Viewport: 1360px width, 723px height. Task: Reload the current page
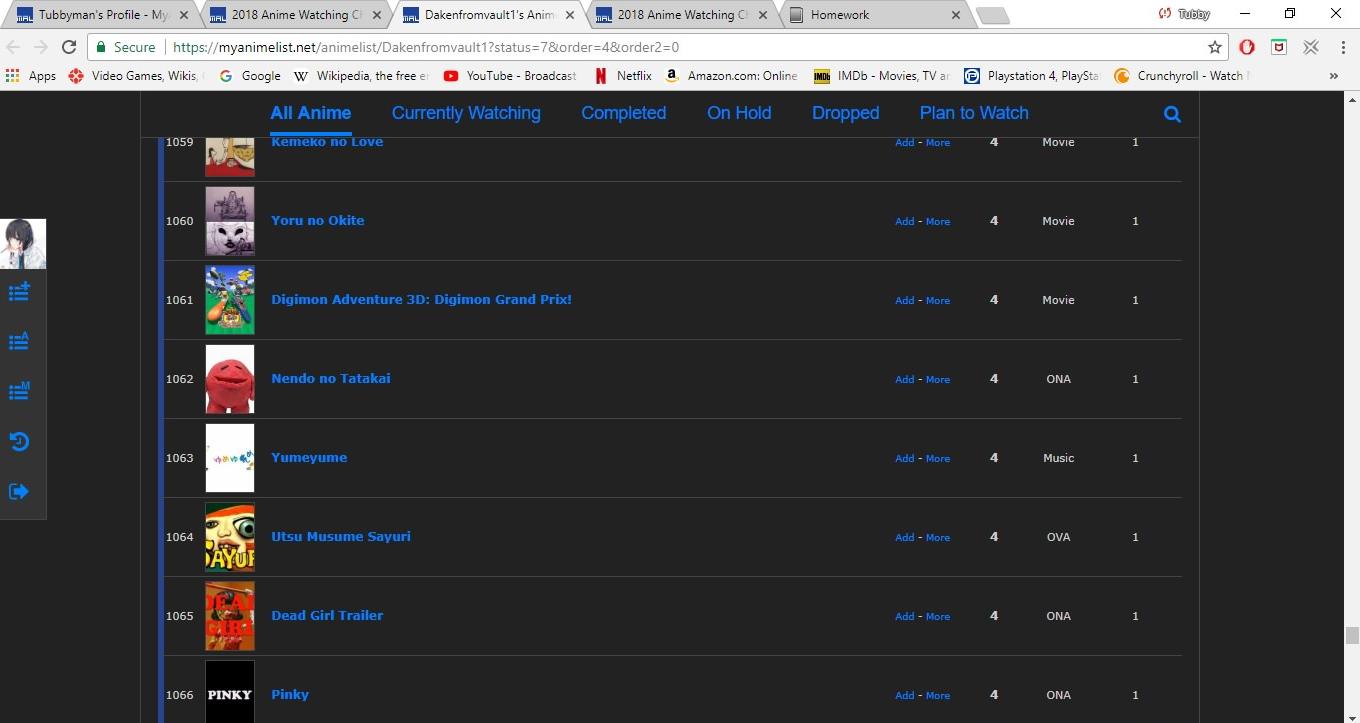coord(69,47)
